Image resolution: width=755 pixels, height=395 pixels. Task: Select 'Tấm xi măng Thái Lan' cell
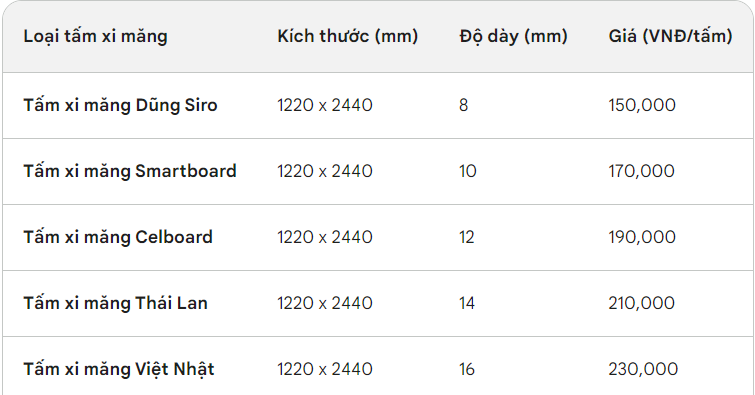116,303
